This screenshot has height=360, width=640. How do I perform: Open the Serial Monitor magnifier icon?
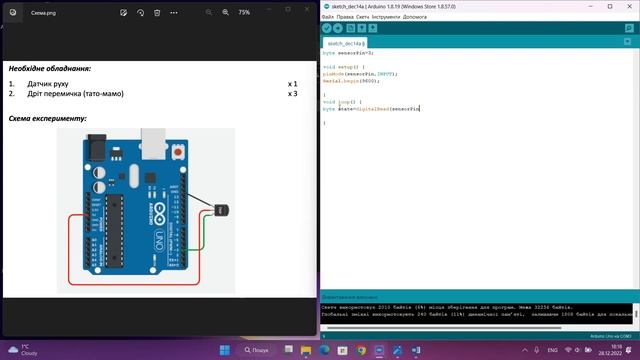pos(629,28)
